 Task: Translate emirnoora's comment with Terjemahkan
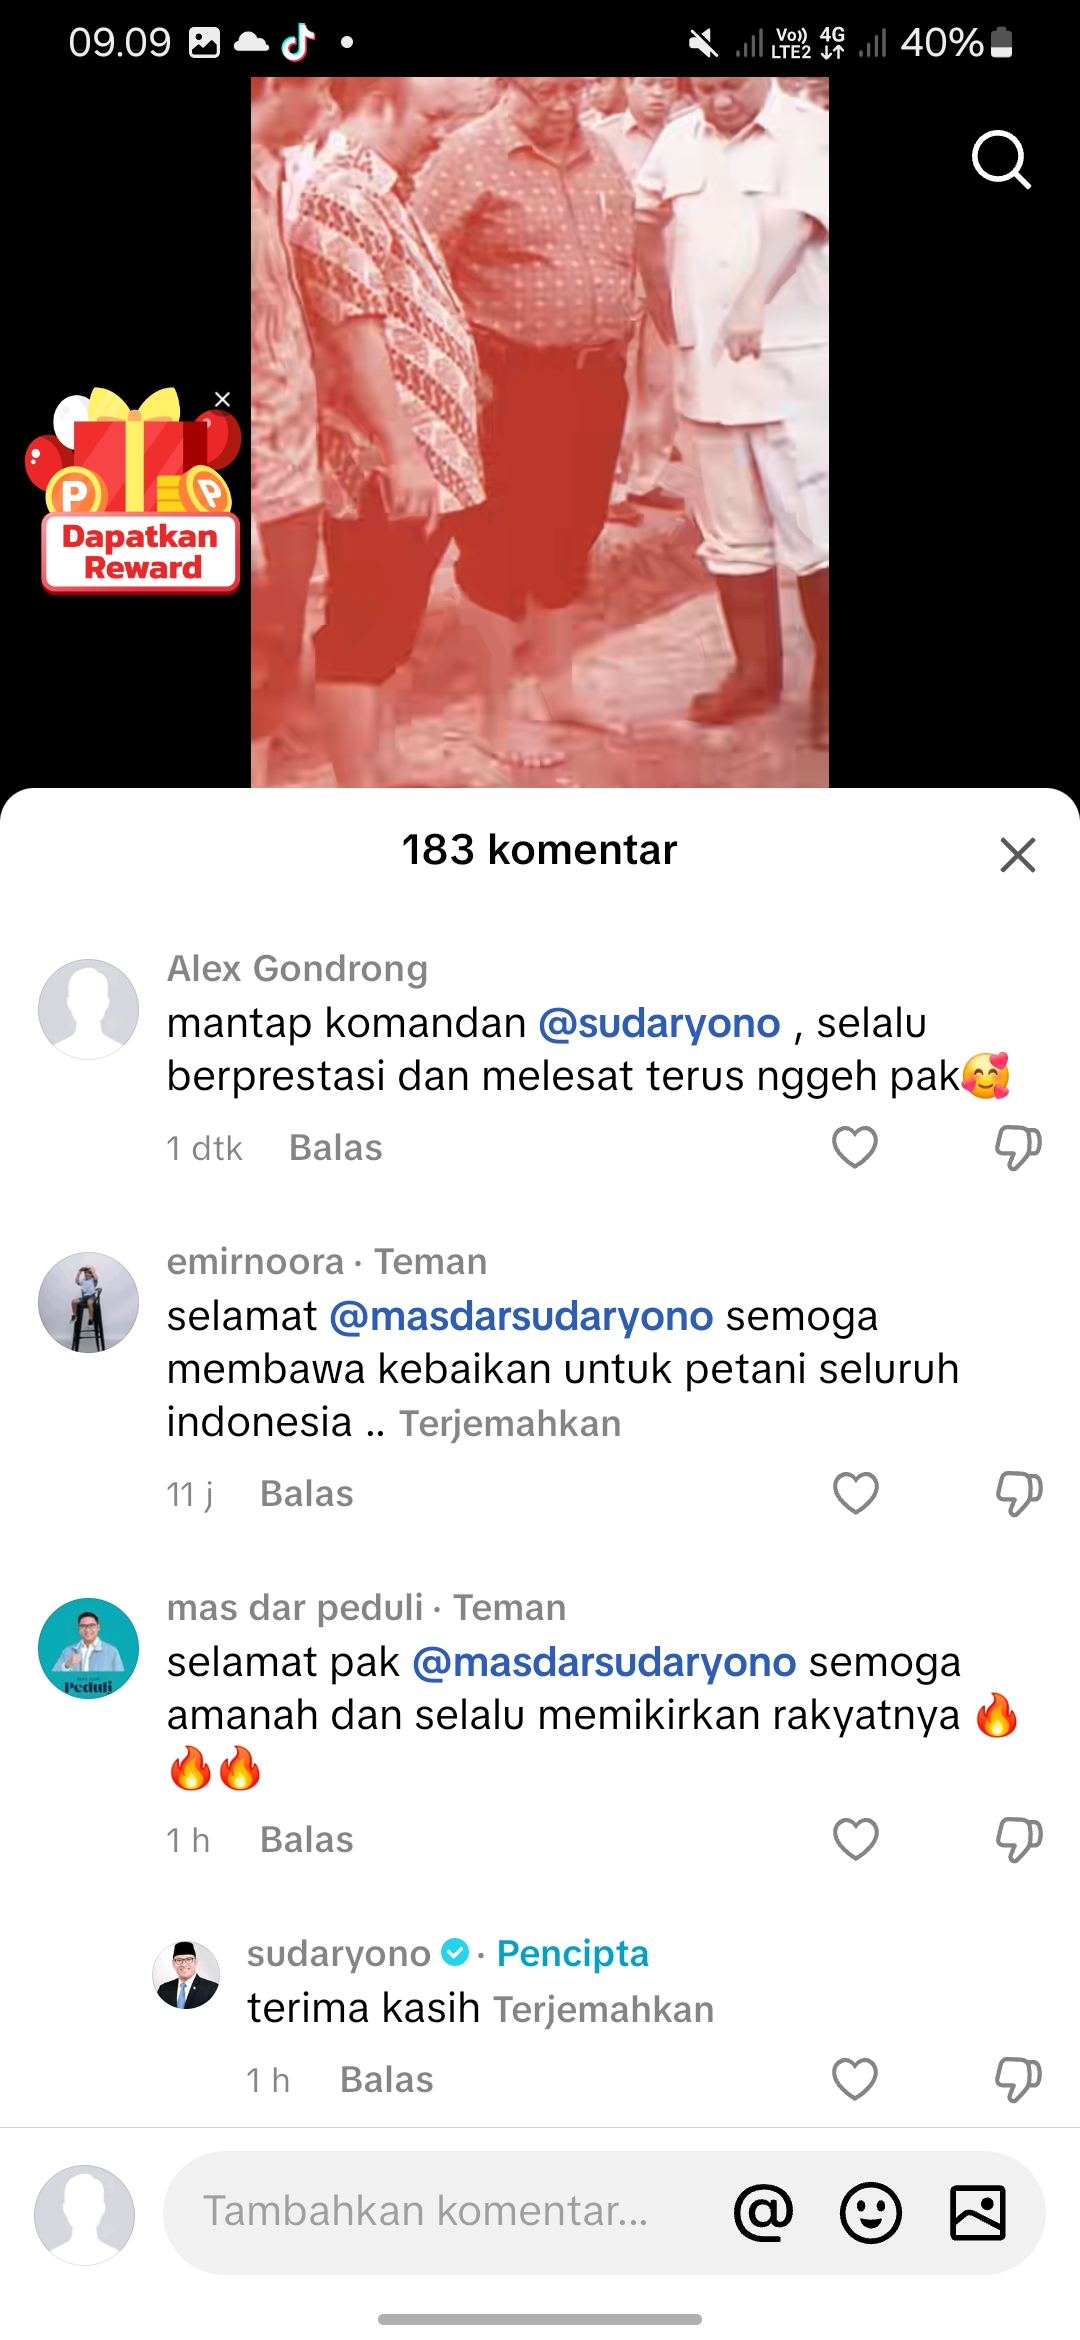510,1423
